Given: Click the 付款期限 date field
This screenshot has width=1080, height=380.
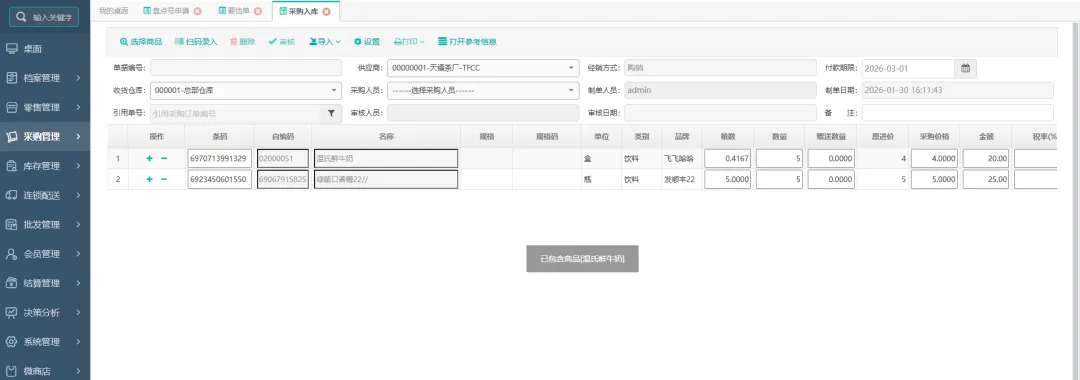Looking at the screenshot, I should (908, 68).
